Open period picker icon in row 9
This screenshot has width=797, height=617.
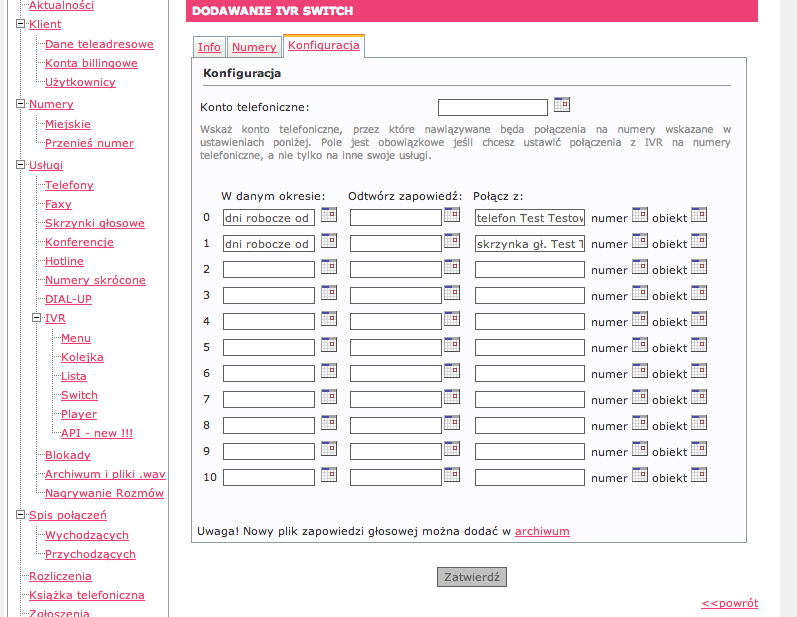tap(329, 449)
